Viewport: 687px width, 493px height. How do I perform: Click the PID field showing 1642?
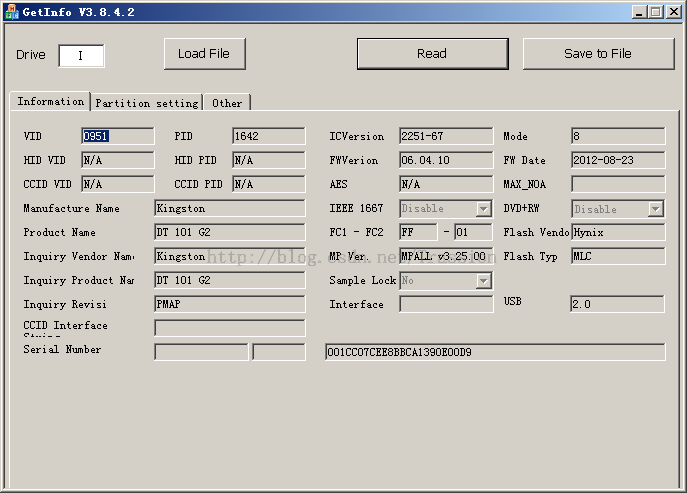(x=269, y=136)
